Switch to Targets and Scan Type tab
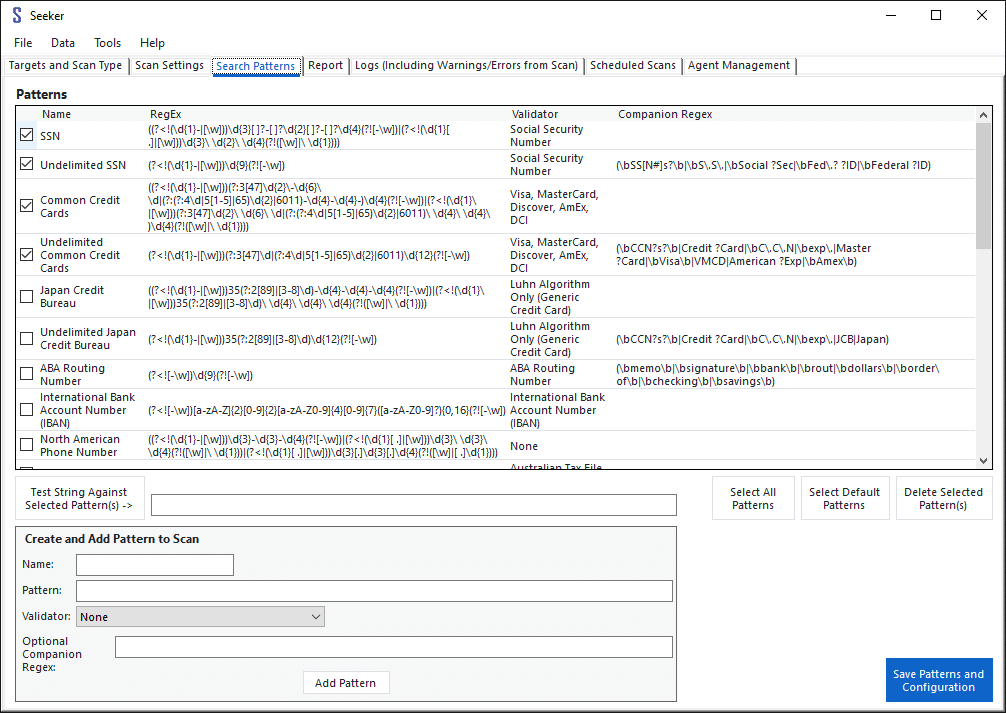This screenshot has width=1006, height=713. (x=65, y=65)
